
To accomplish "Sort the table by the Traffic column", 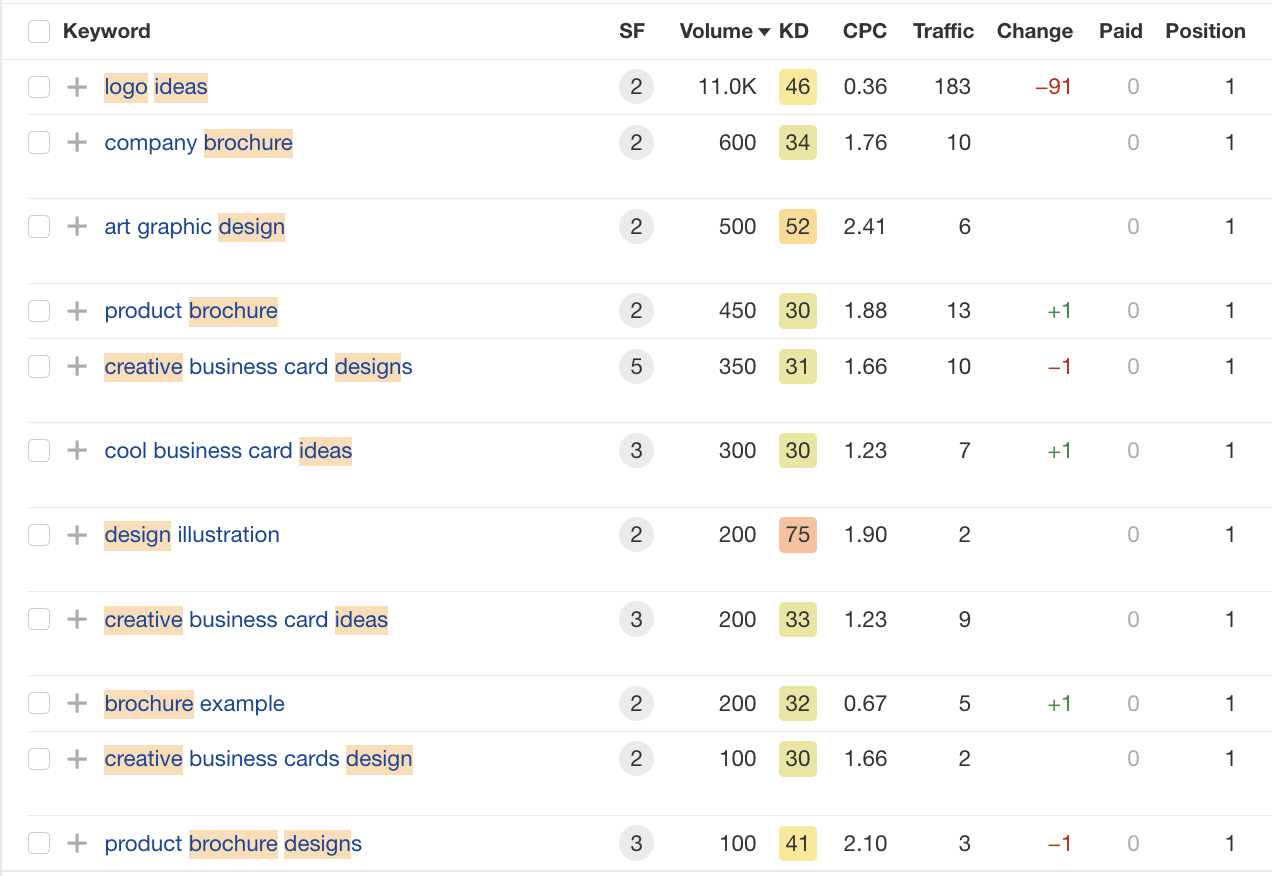I will coord(942,31).
